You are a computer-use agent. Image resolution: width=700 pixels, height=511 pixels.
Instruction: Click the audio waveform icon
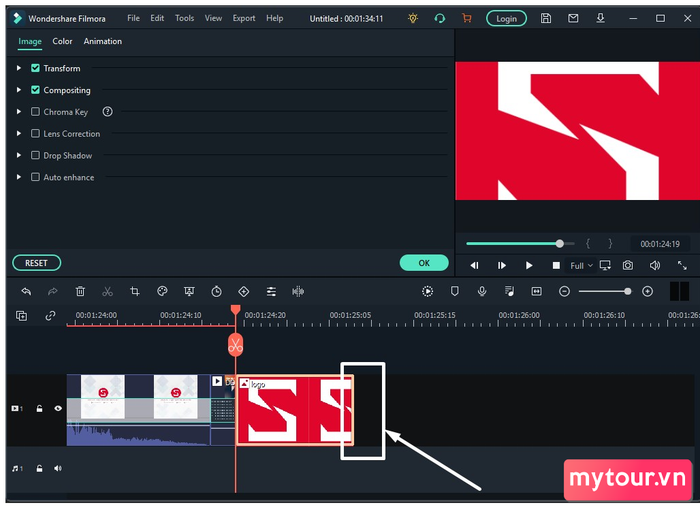coord(298,292)
